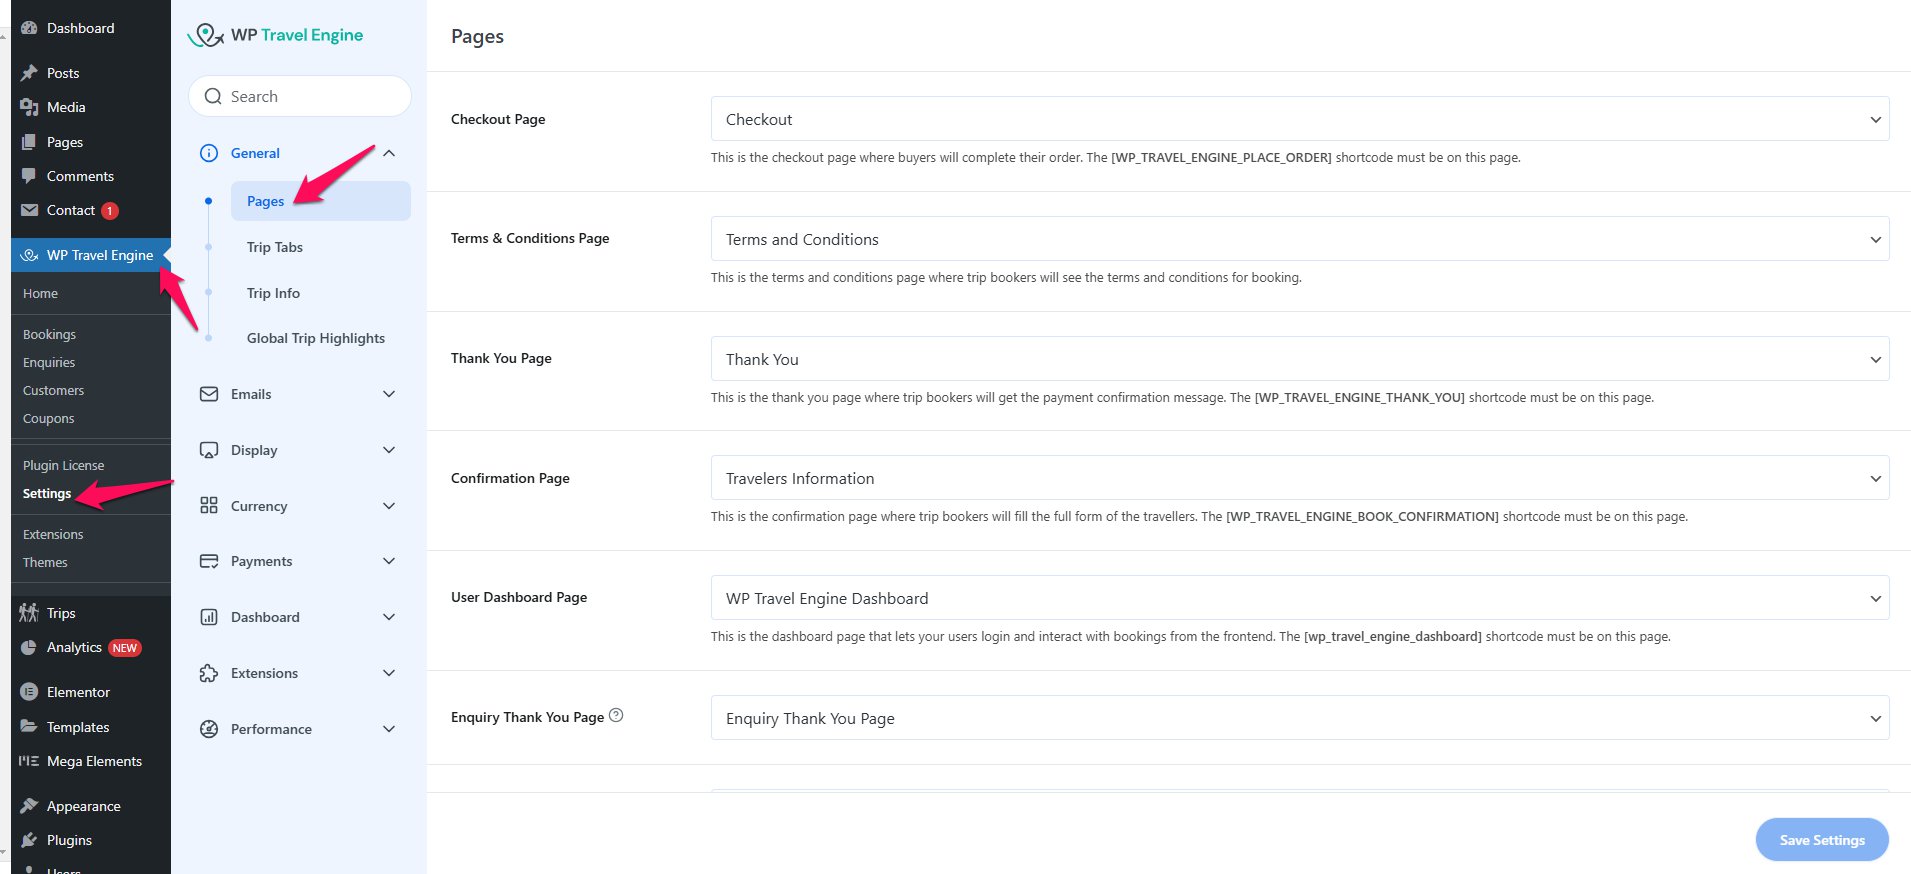Select the Dashboard chart icon
This screenshot has height=874, width=1911.
(207, 617)
